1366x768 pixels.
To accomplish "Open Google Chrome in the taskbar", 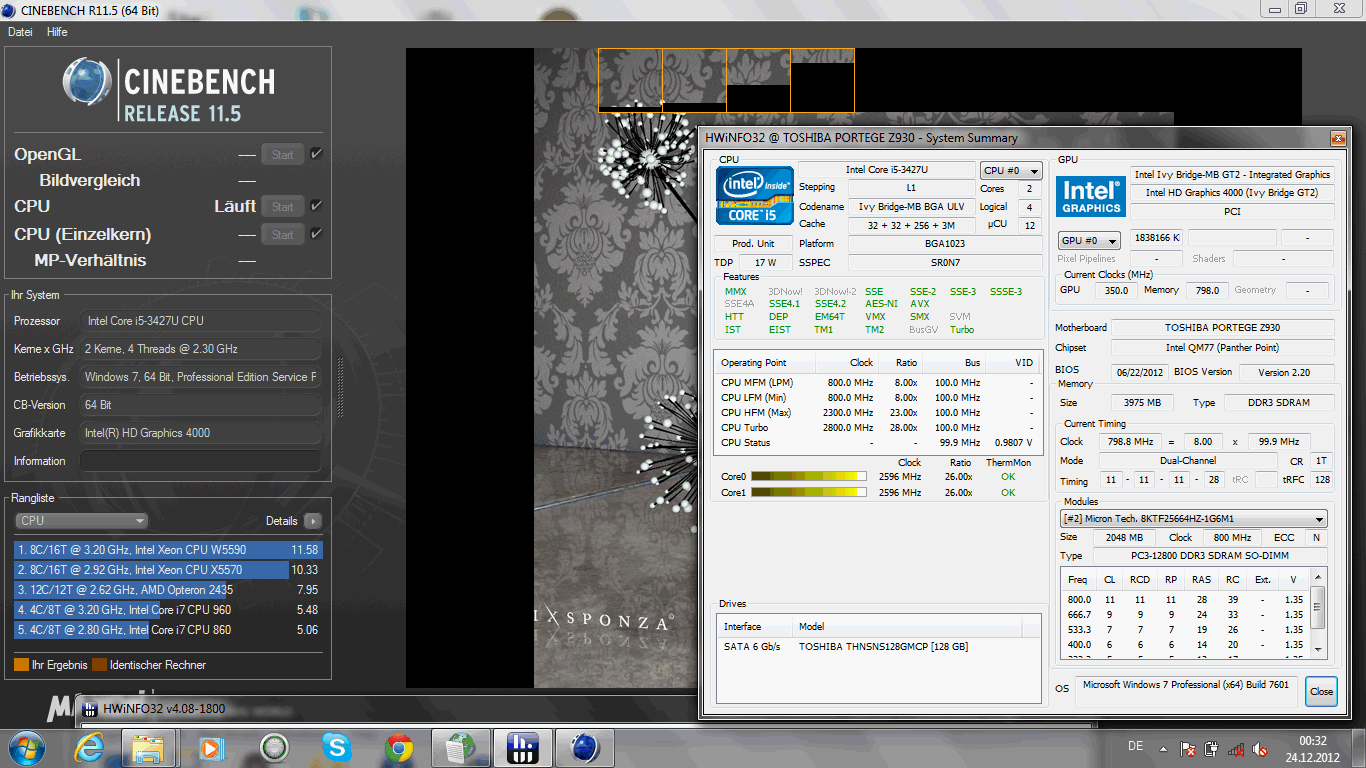I will coord(399,747).
